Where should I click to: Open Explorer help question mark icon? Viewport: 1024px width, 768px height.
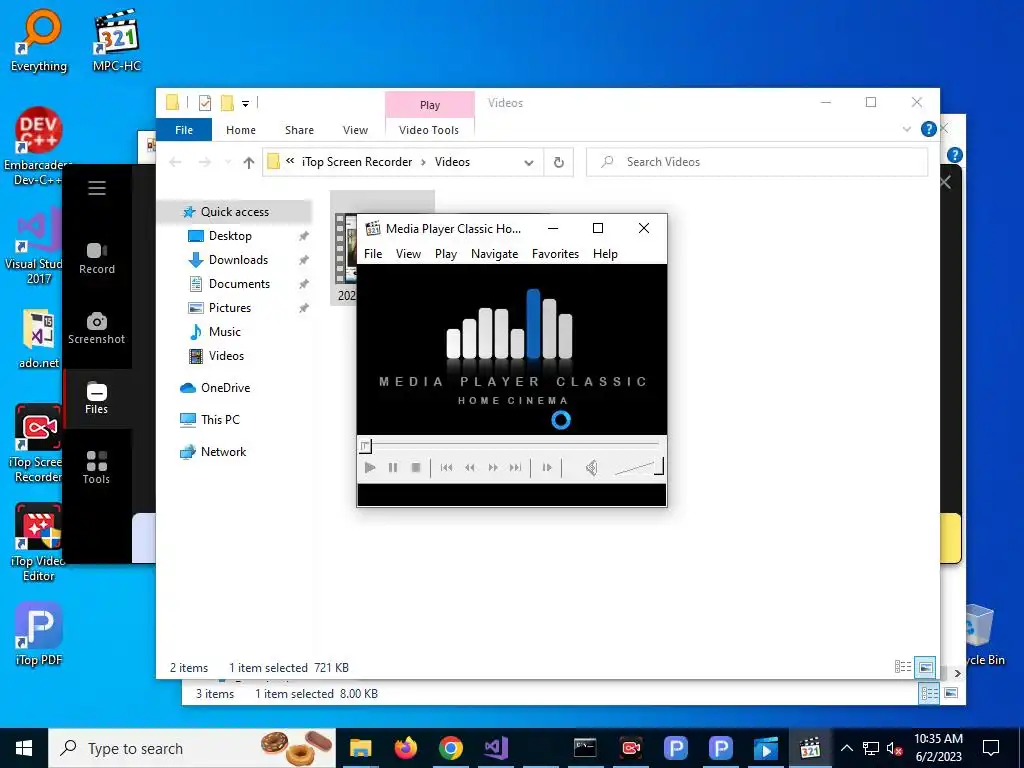pyautogui.click(x=928, y=129)
